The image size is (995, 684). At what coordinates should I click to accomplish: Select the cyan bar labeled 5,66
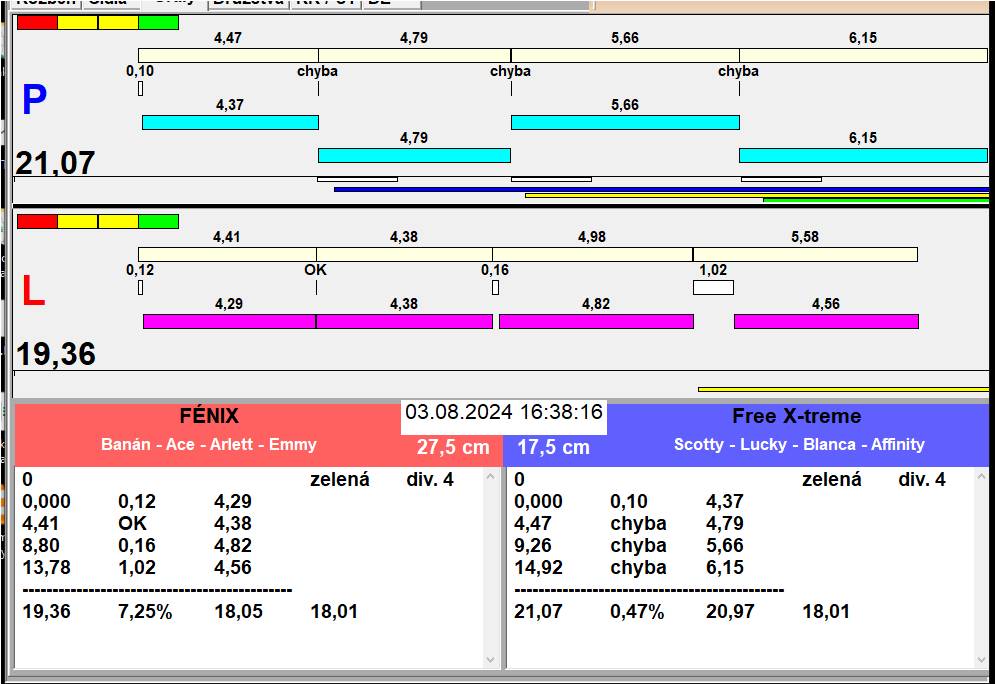click(x=625, y=122)
